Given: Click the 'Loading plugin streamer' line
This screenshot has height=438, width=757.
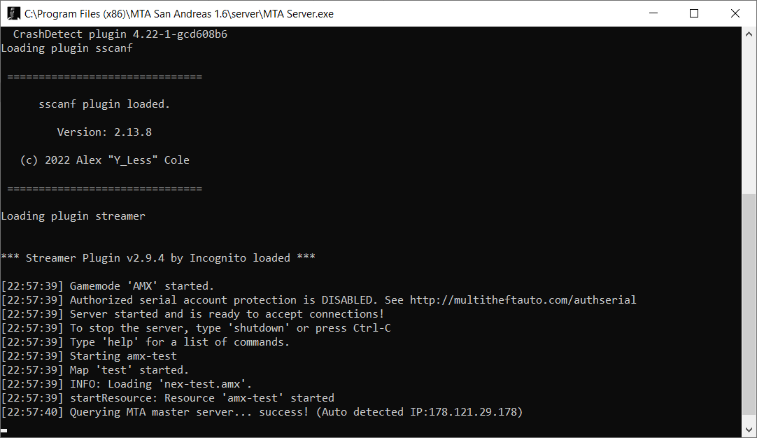Looking at the screenshot, I should pos(73,216).
